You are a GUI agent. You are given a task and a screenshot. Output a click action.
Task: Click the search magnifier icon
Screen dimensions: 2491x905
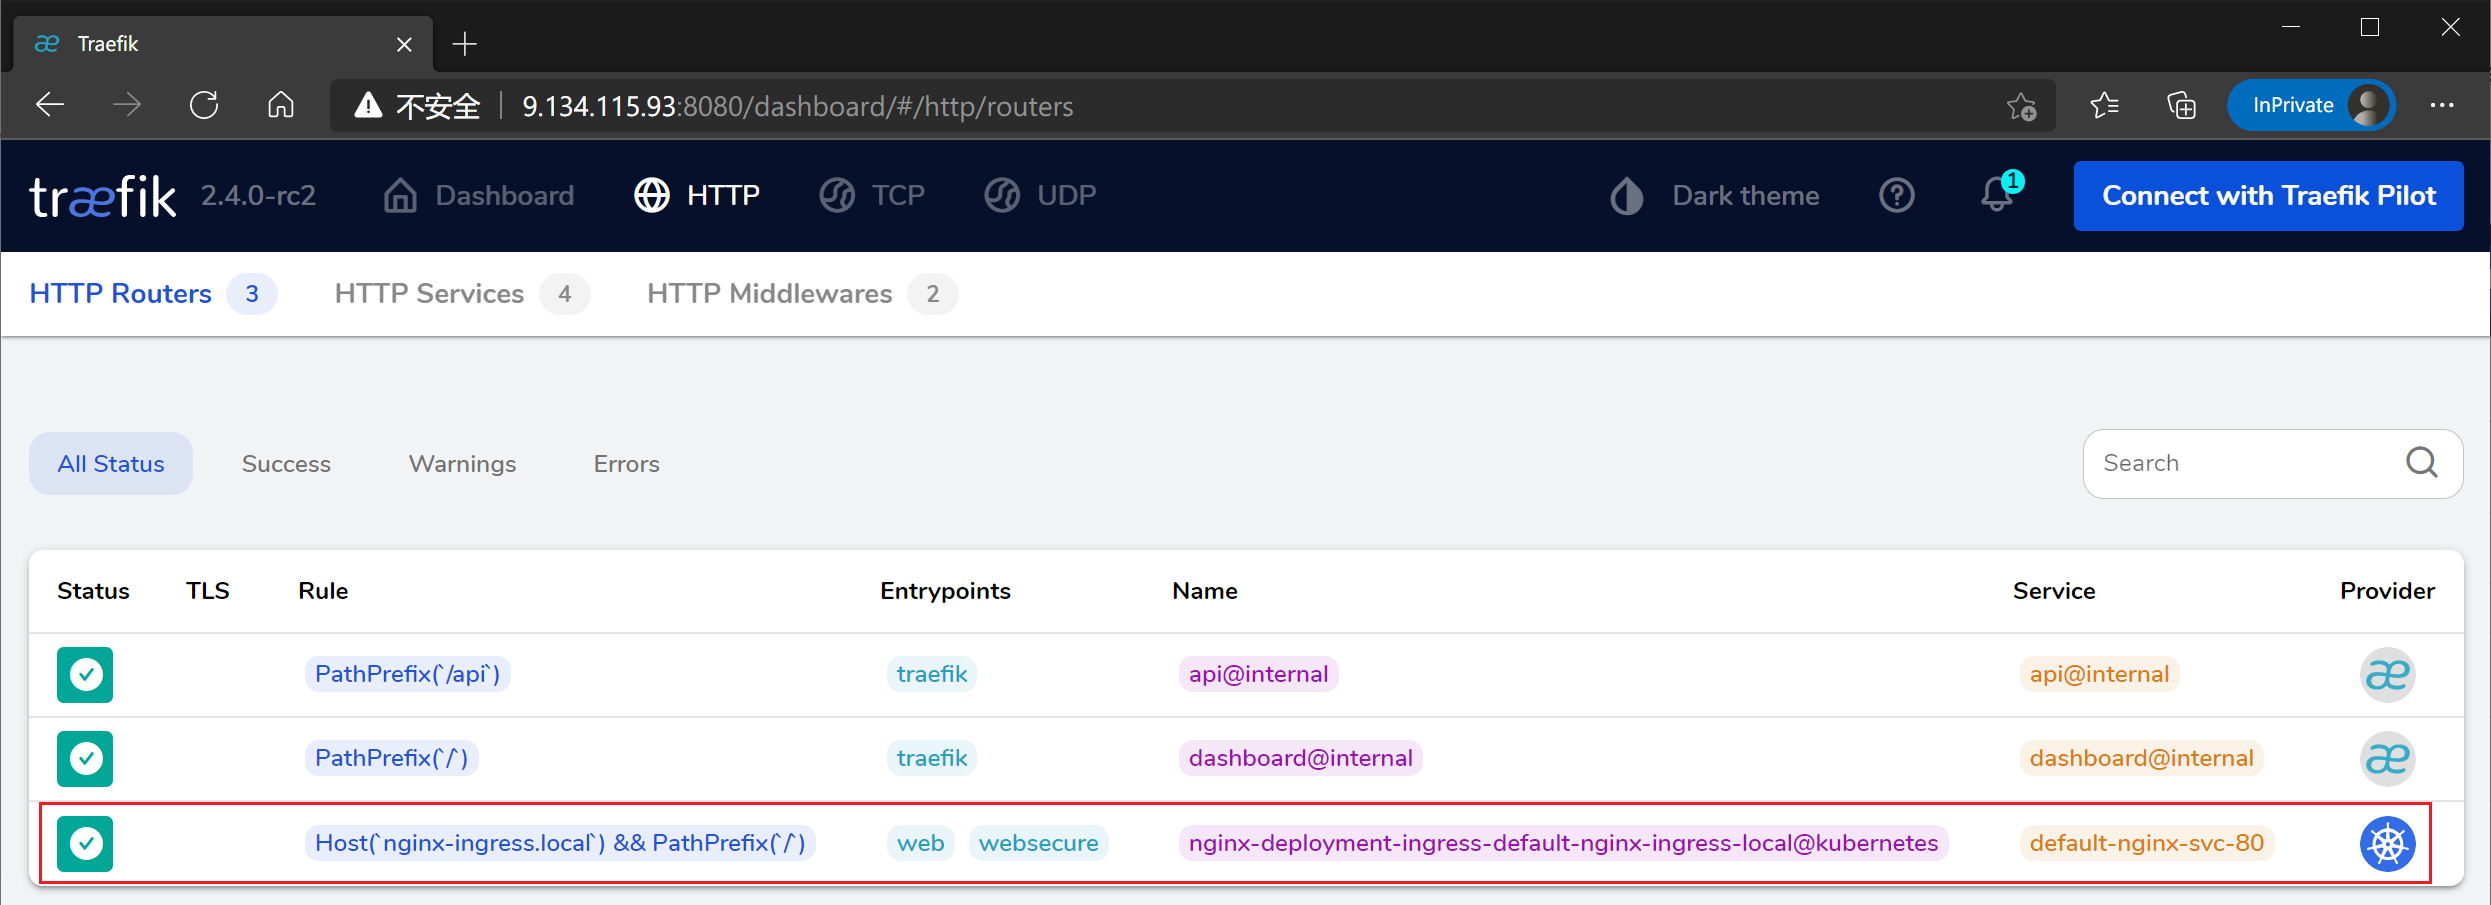tap(2421, 463)
